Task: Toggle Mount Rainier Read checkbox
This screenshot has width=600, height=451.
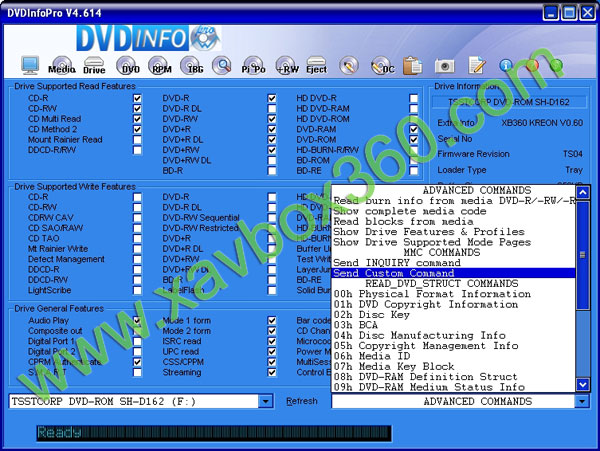Action: 137,140
